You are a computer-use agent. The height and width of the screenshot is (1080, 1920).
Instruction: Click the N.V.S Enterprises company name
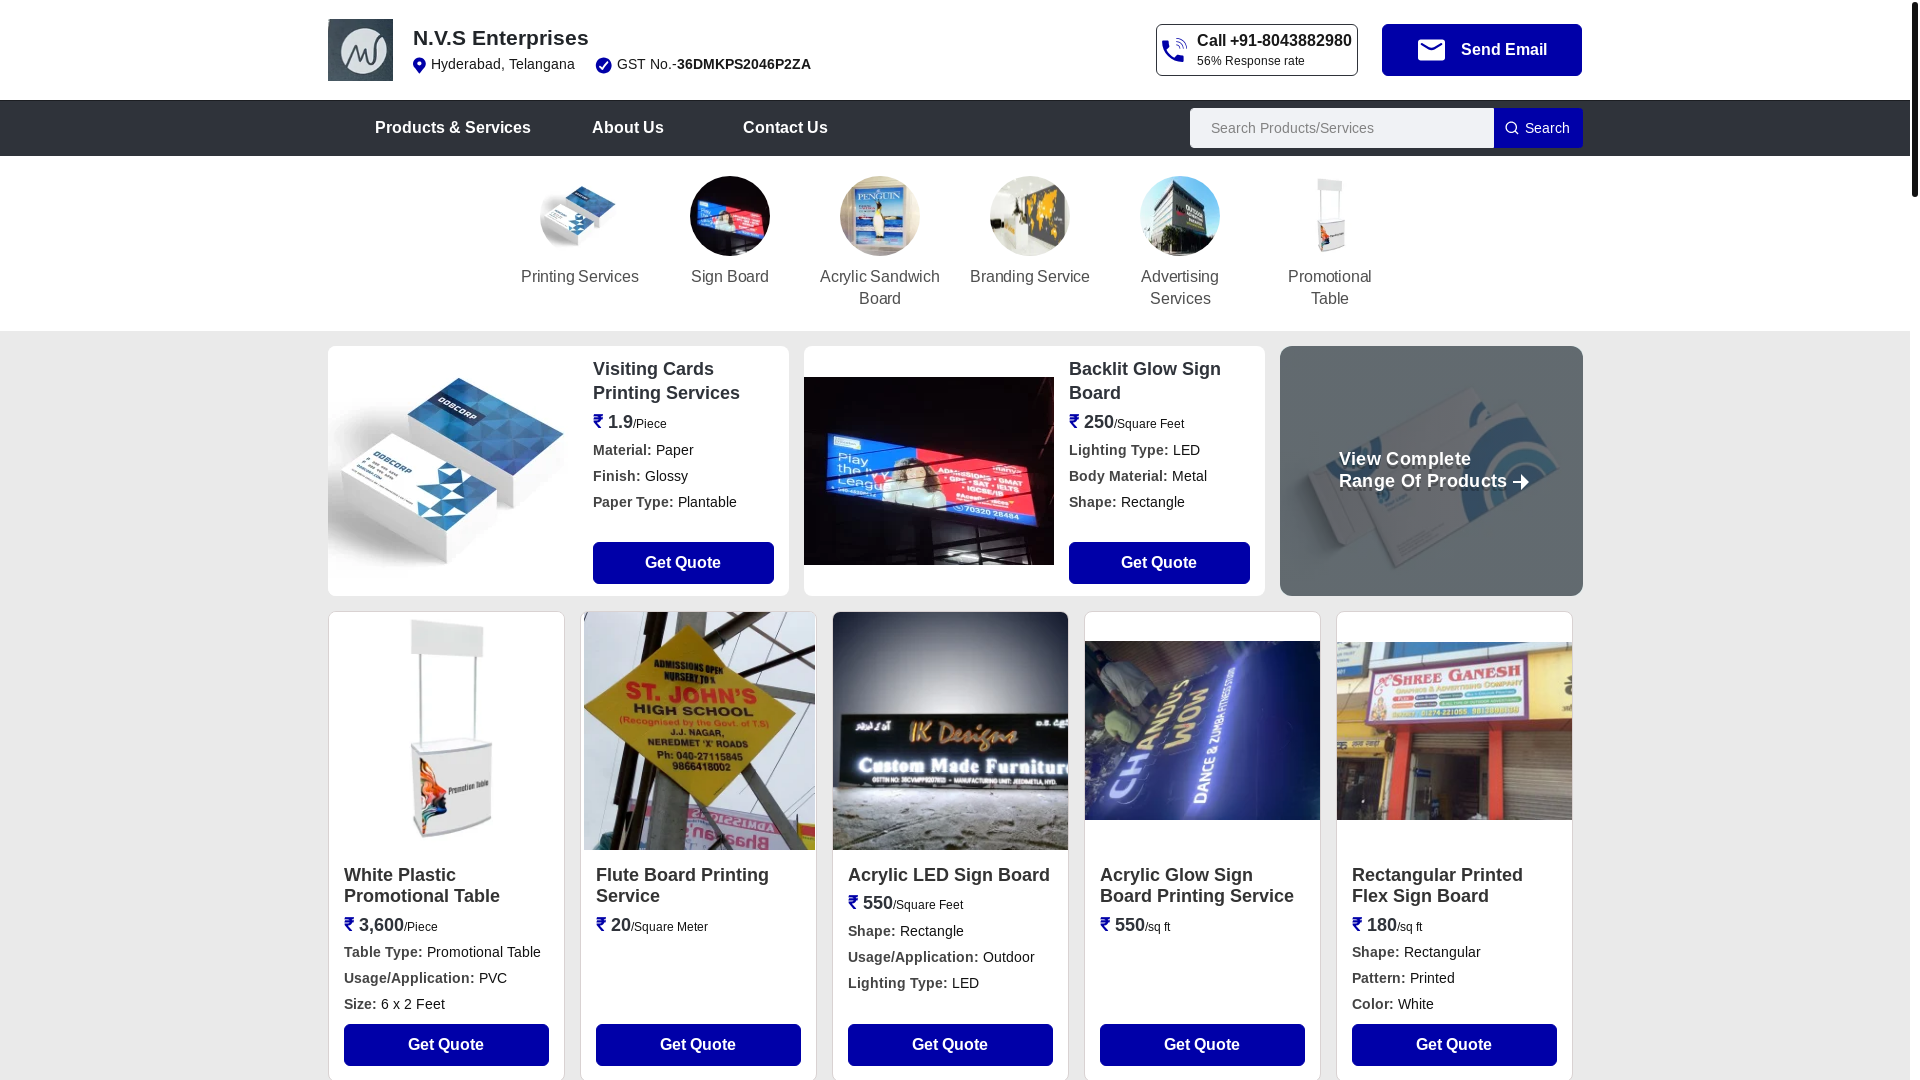click(x=501, y=38)
